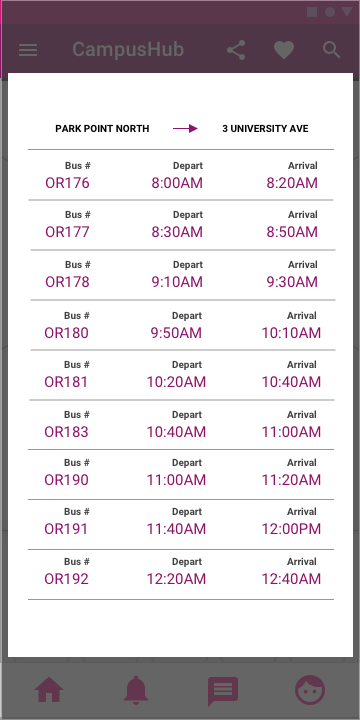Click the 3 UNIVERSITY AVE destination label

click(265, 129)
